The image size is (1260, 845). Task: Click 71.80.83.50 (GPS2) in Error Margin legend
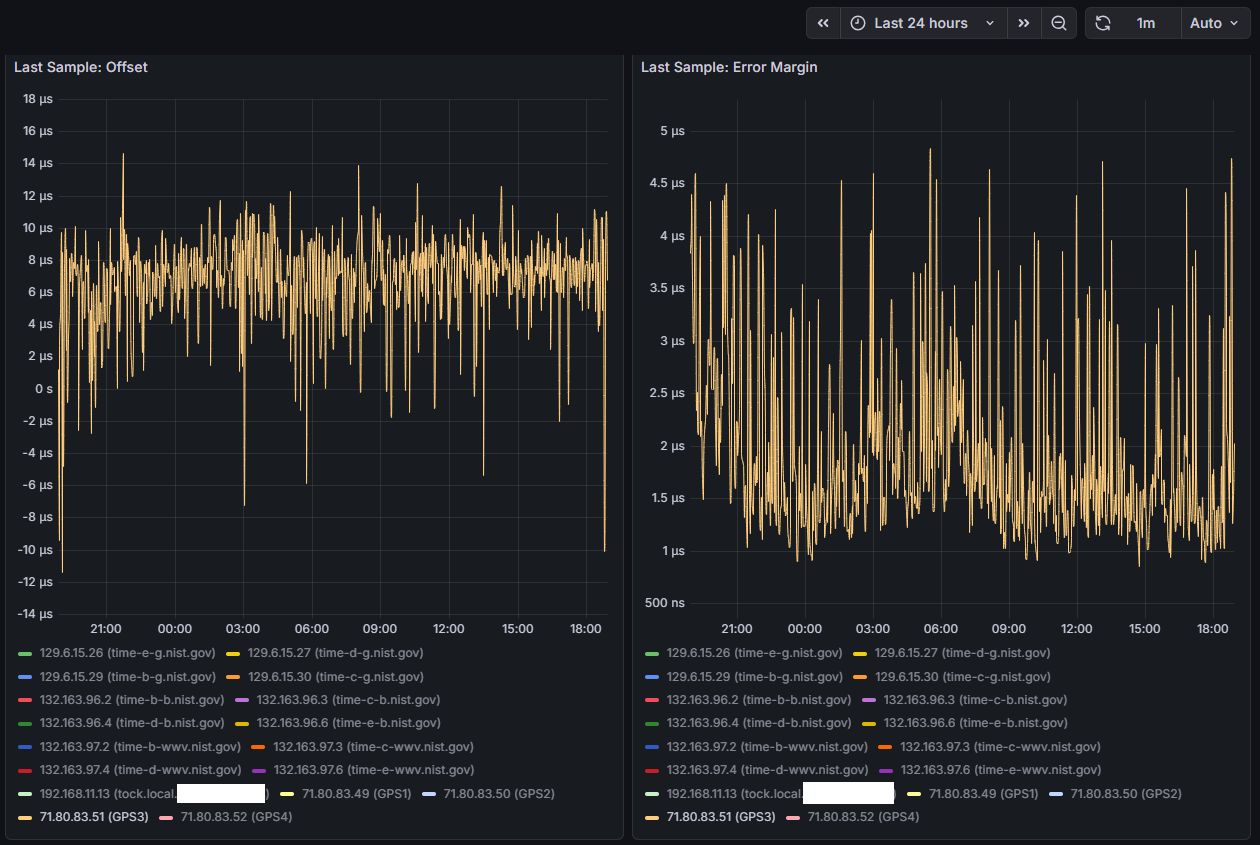pos(1126,794)
